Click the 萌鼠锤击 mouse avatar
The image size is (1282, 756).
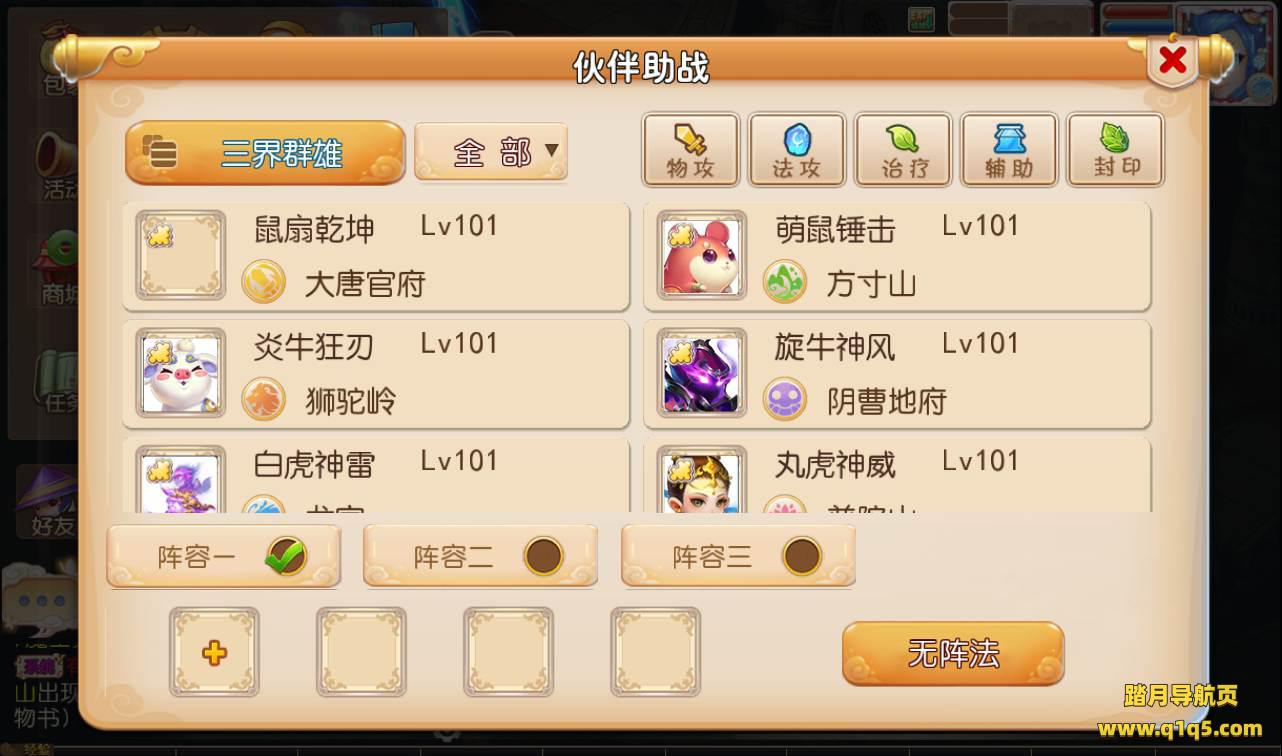click(701, 255)
